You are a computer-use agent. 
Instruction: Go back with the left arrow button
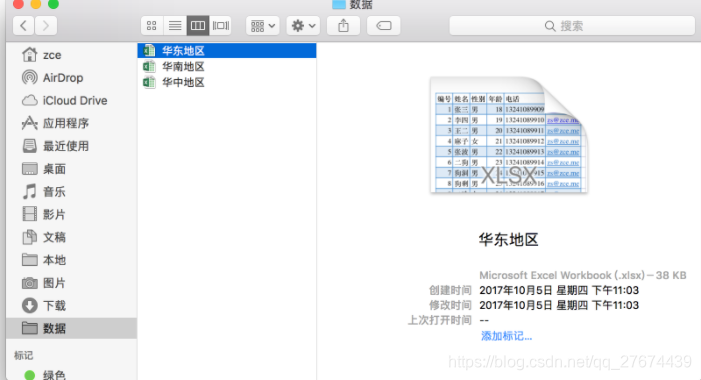[24, 25]
